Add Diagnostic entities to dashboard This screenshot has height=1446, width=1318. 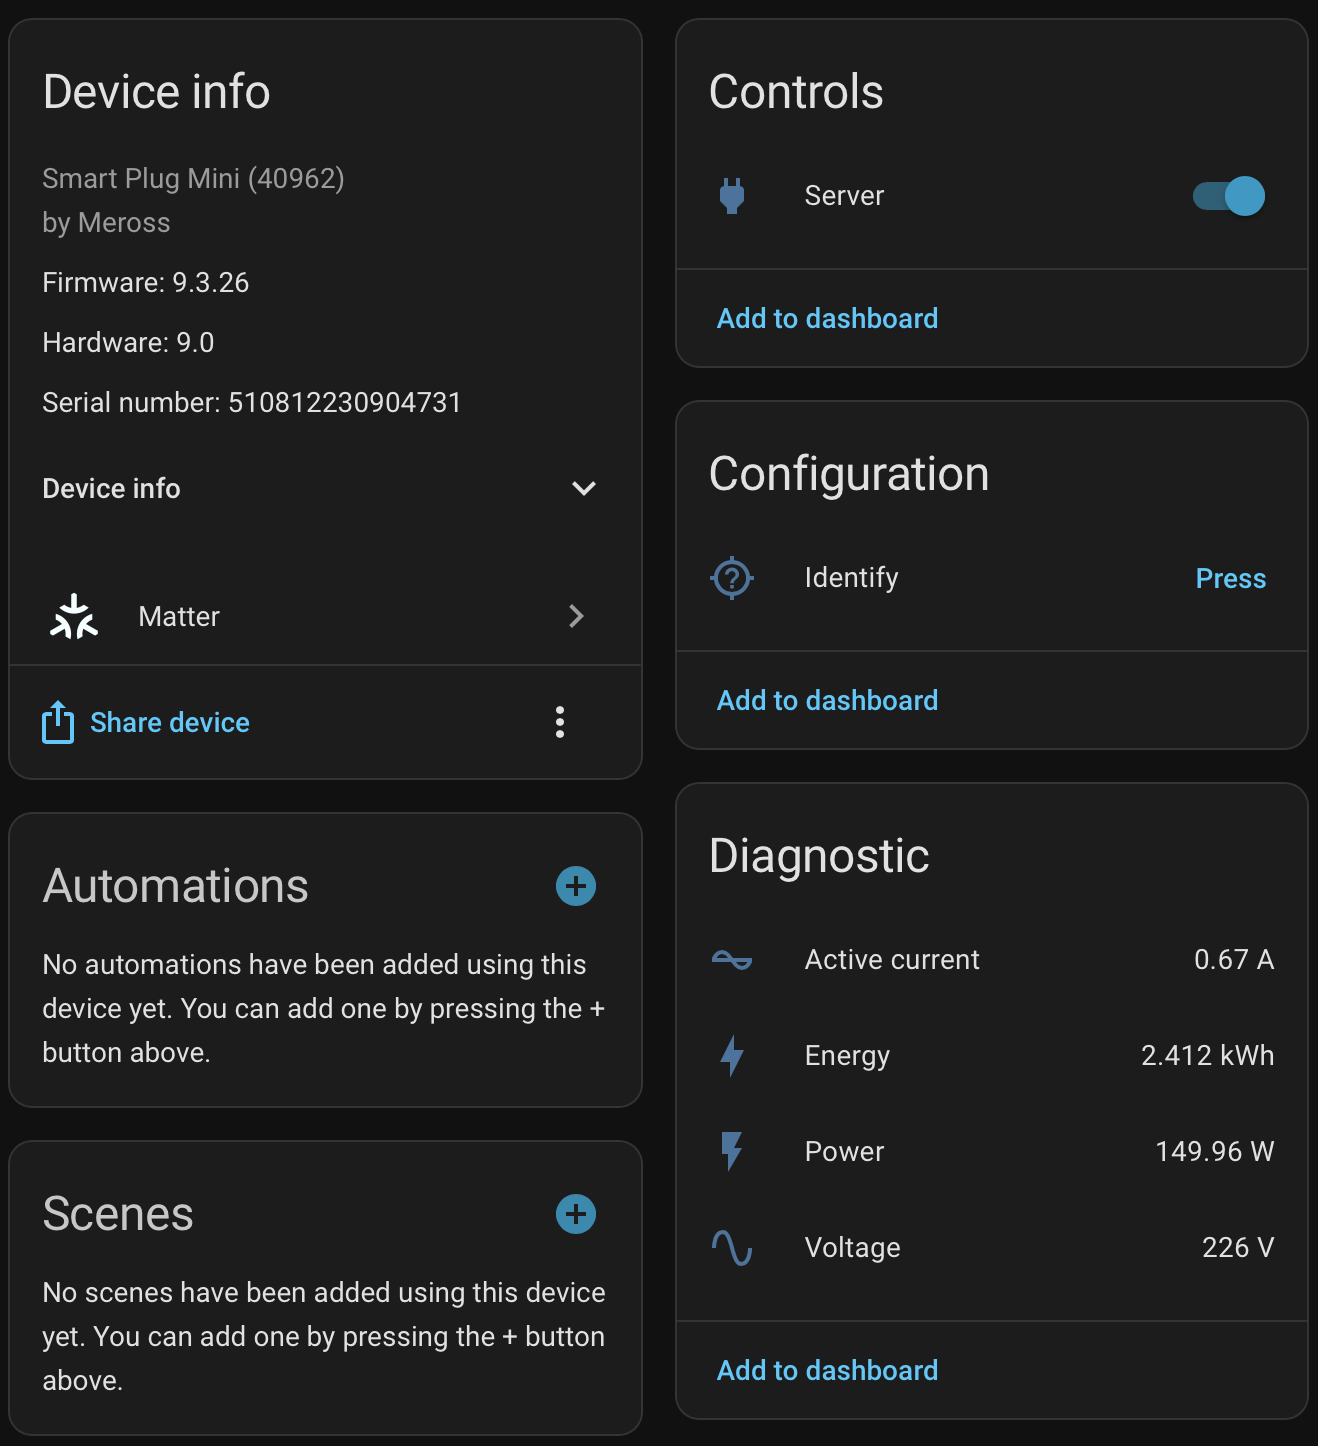(827, 1370)
